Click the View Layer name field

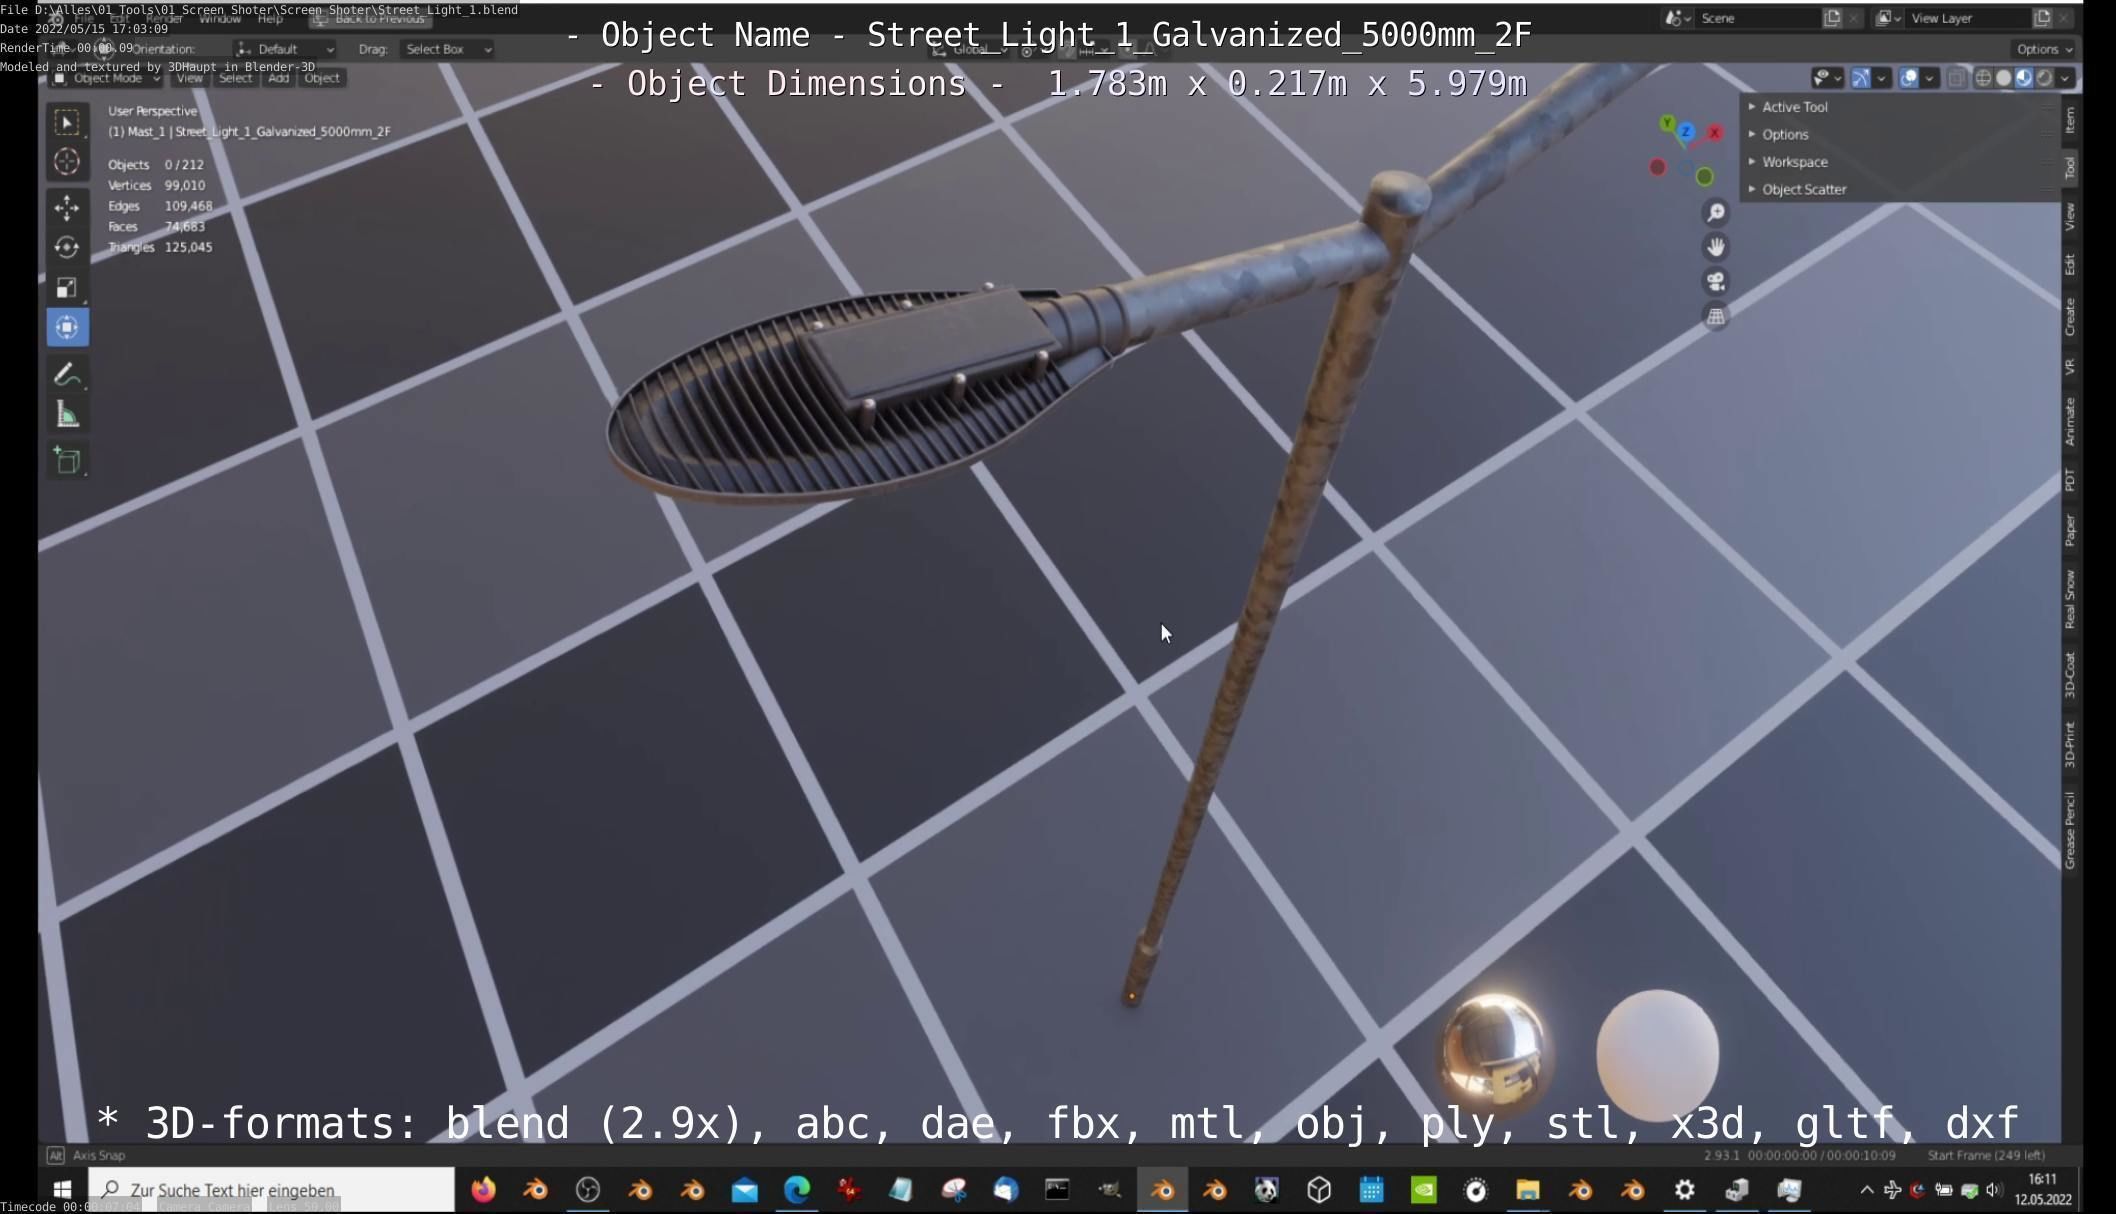coord(1968,18)
